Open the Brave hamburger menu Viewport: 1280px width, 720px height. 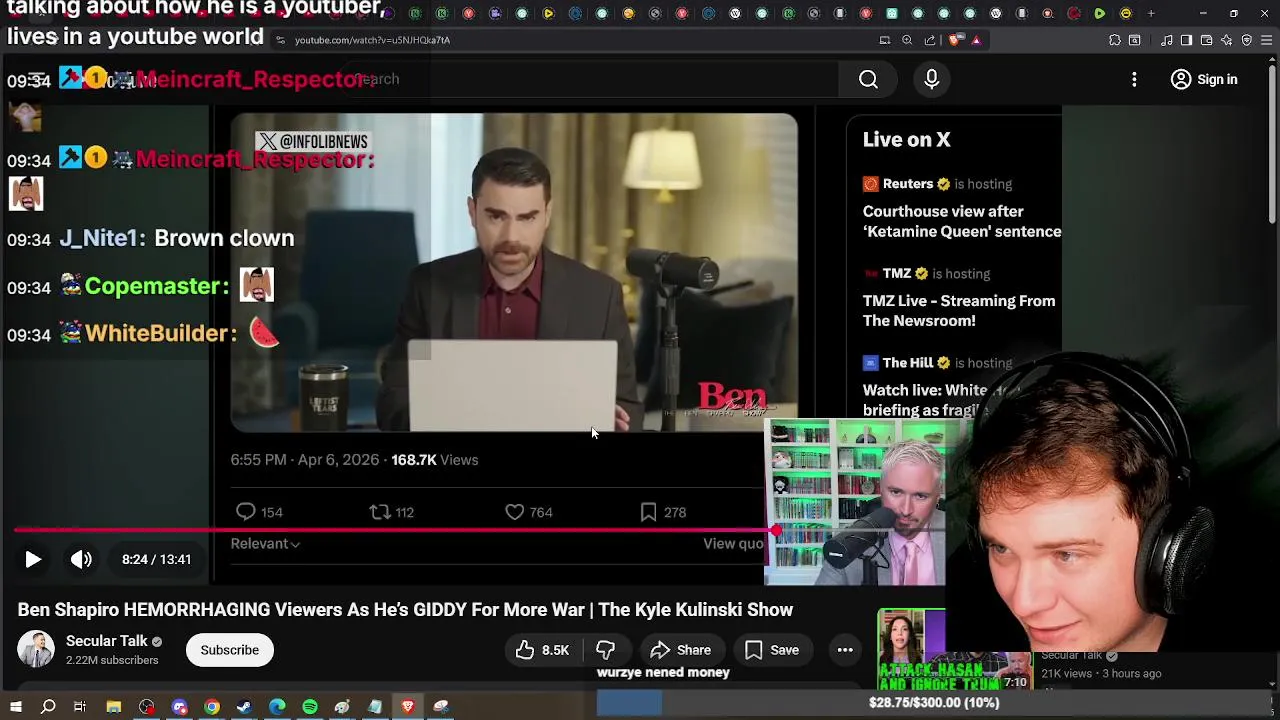[x=1267, y=40]
